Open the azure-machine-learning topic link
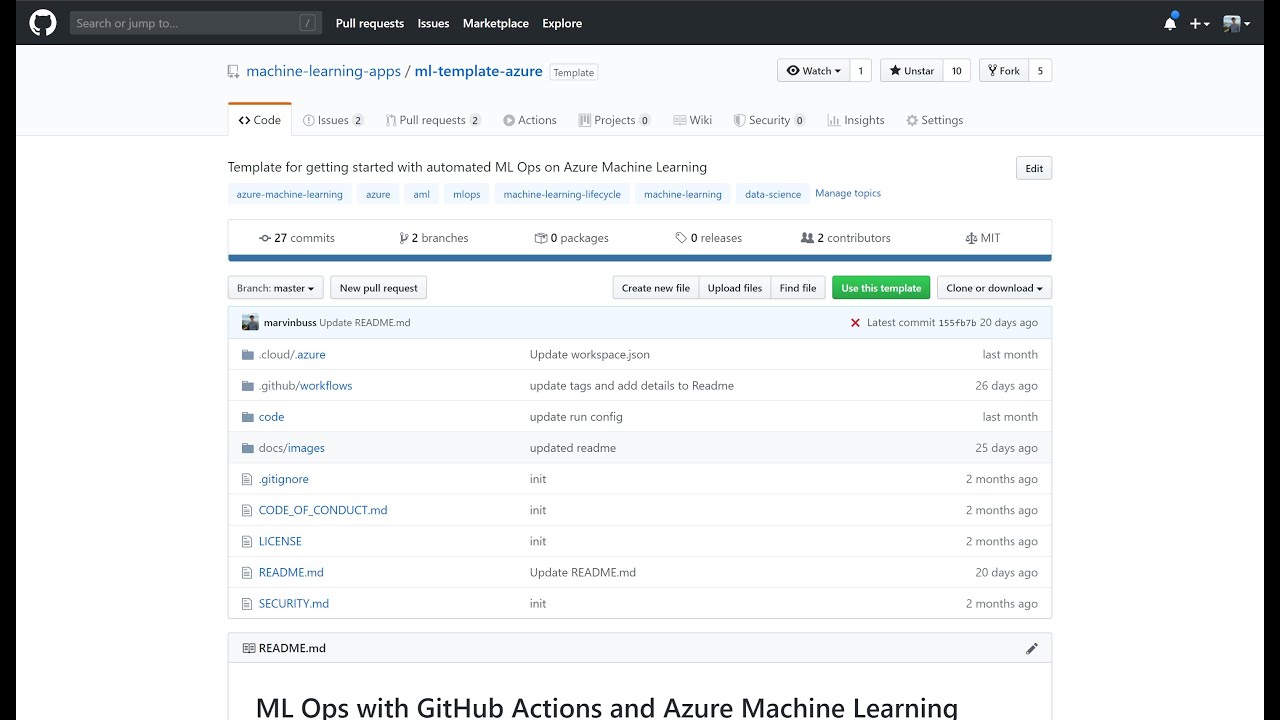 pyautogui.click(x=289, y=194)
